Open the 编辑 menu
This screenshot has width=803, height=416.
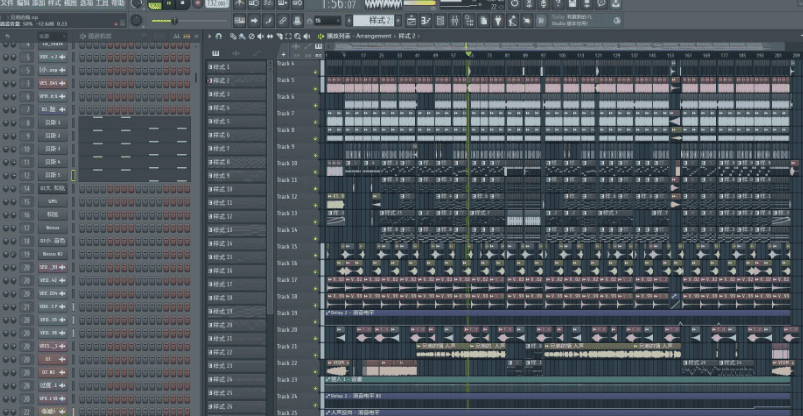tap(23, 4)
